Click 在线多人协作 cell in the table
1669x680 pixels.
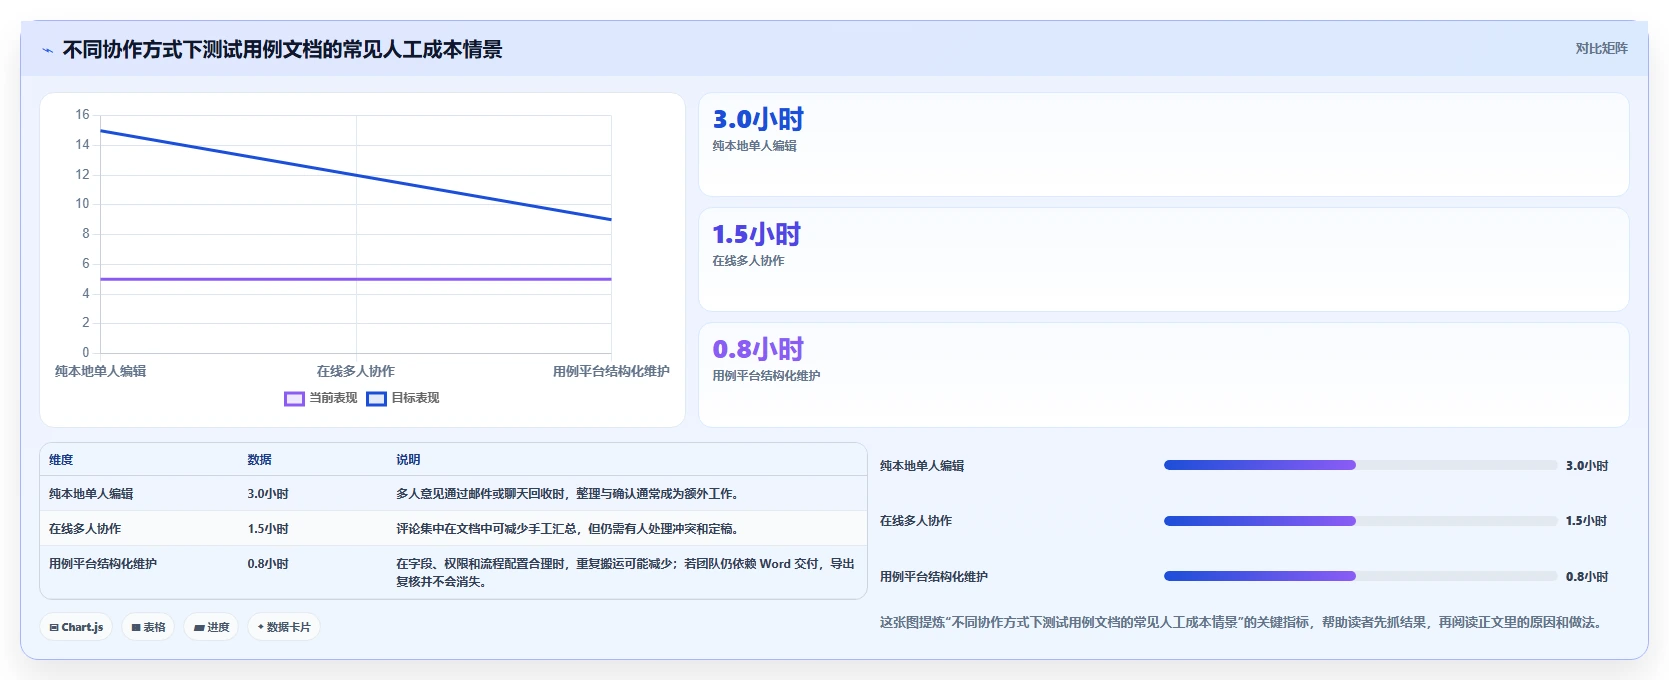pyautogui.click(x=85, y=529)
